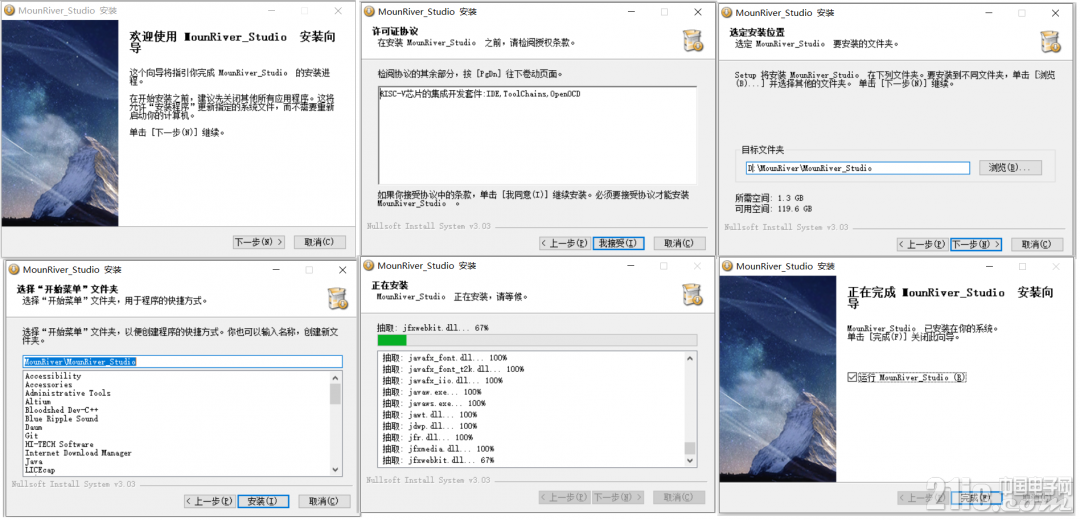Click the jdwp.dll log line

coord(430,426)
